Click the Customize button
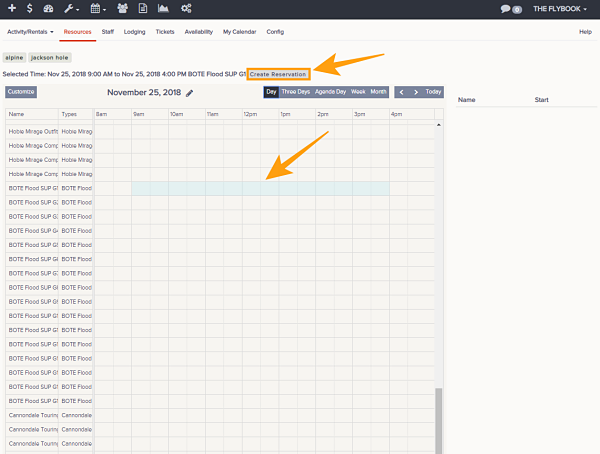The image size is (600, 454). tap(21, 92)
